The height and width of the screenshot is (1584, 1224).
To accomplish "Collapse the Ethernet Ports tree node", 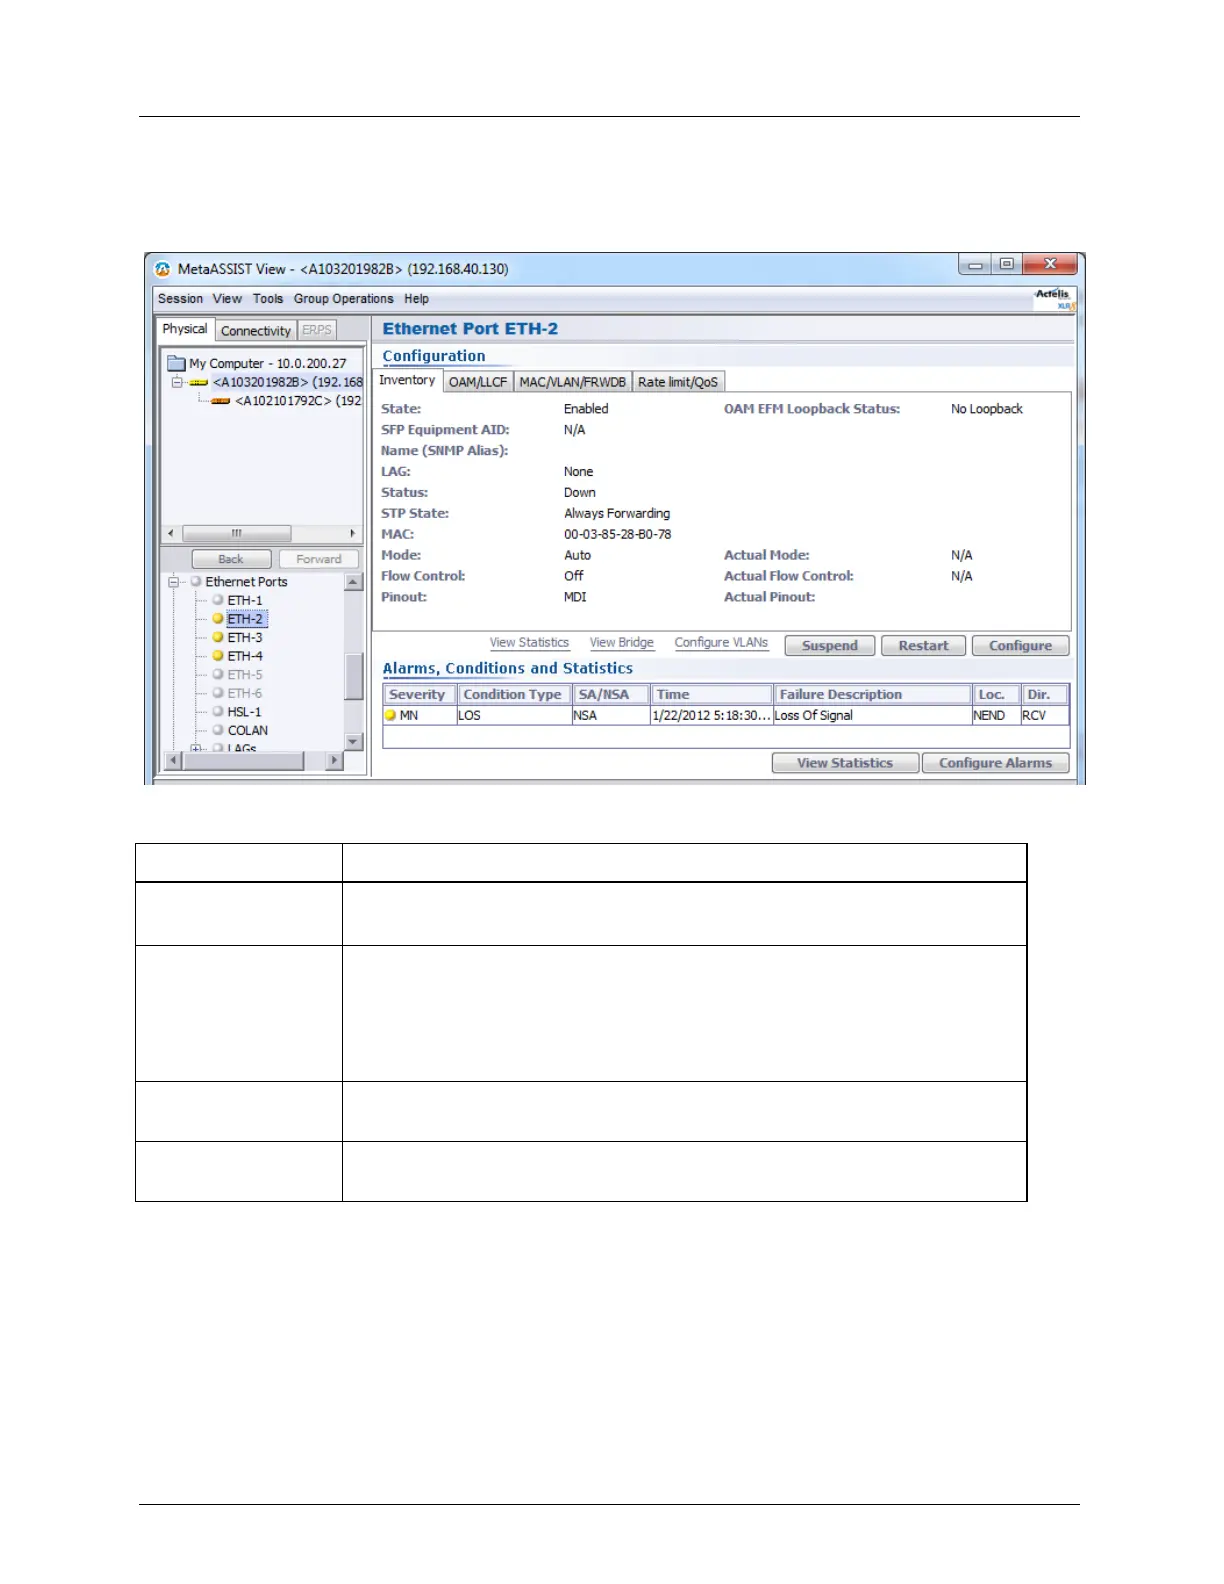I will coord(174,582).
